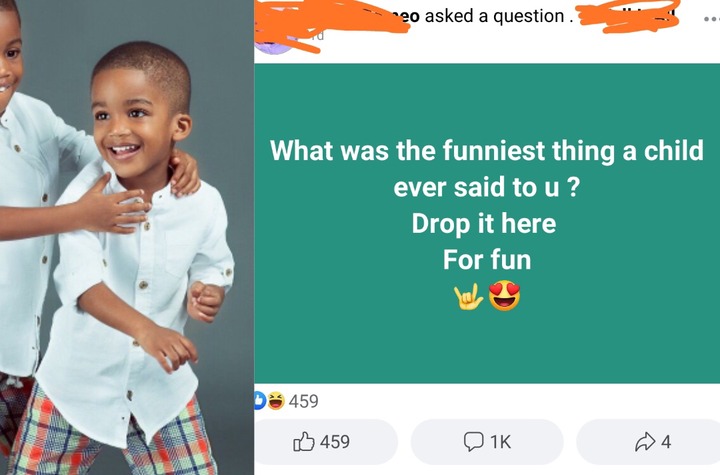The height and width of the screenshot is (475, 720).
Task: Click the rock-on hand emoji in post
Action: (468, 296)
